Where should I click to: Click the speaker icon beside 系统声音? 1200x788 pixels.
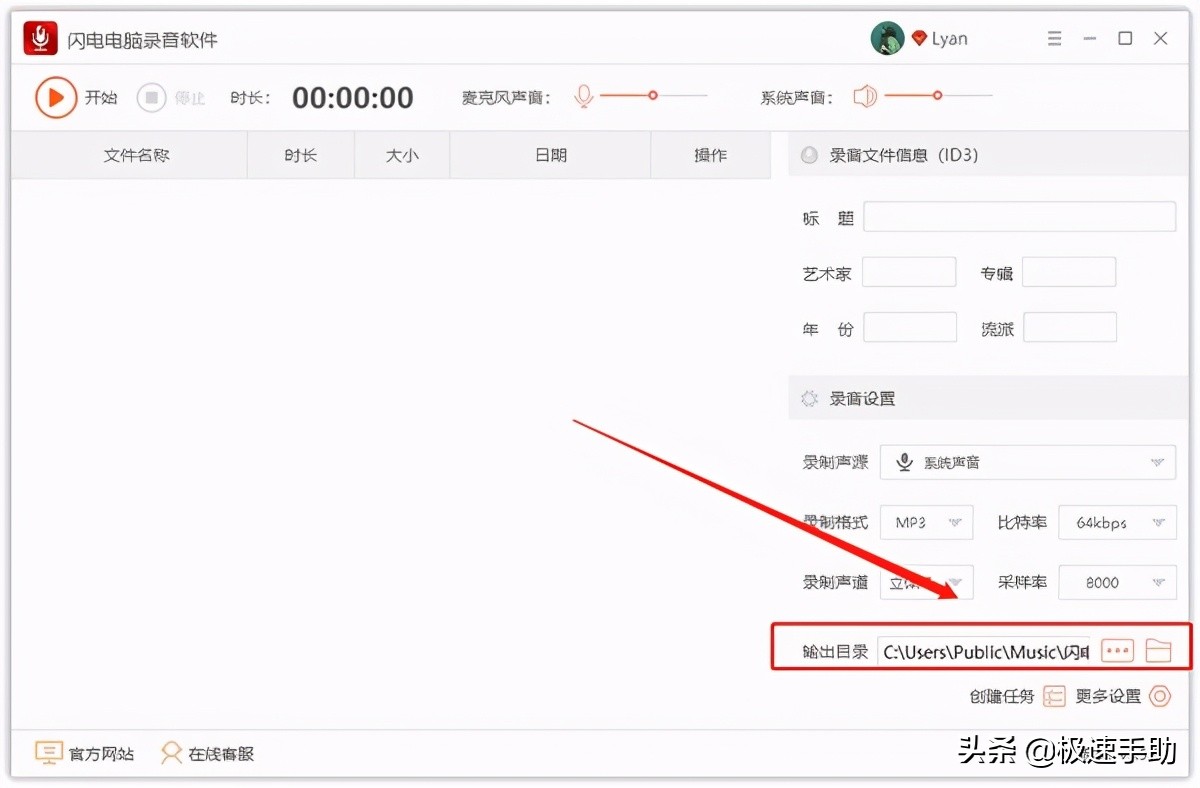[x=864, y=97]
